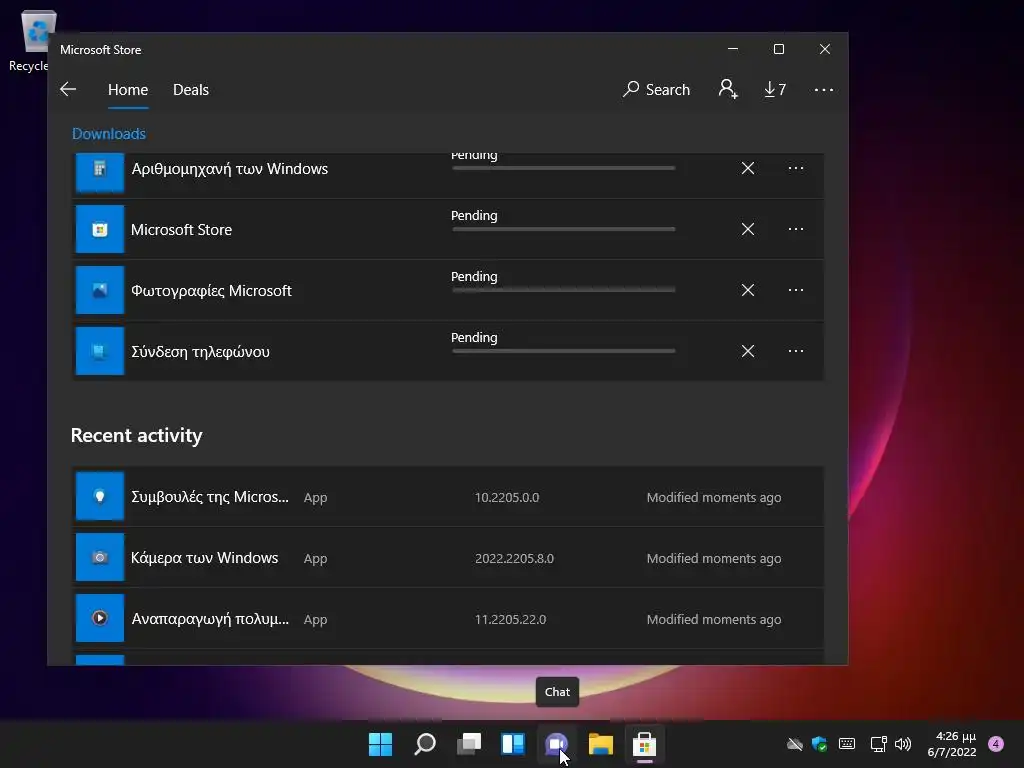
Task: Open the Home tab
Action: tap(128, 89)
